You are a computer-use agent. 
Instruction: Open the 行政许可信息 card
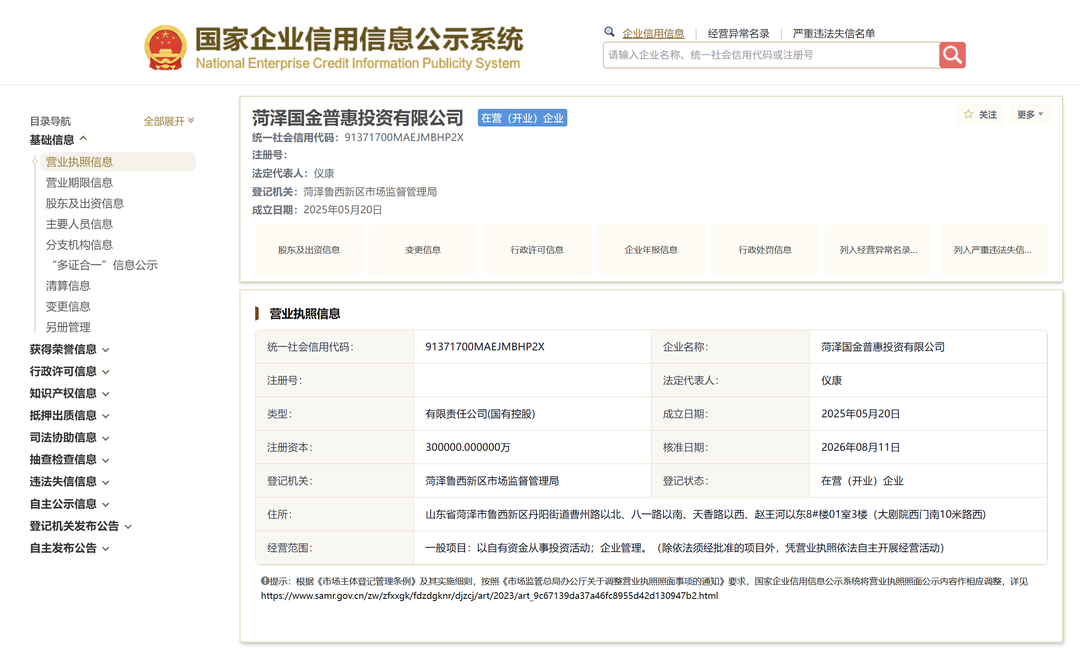pos(537,250)
